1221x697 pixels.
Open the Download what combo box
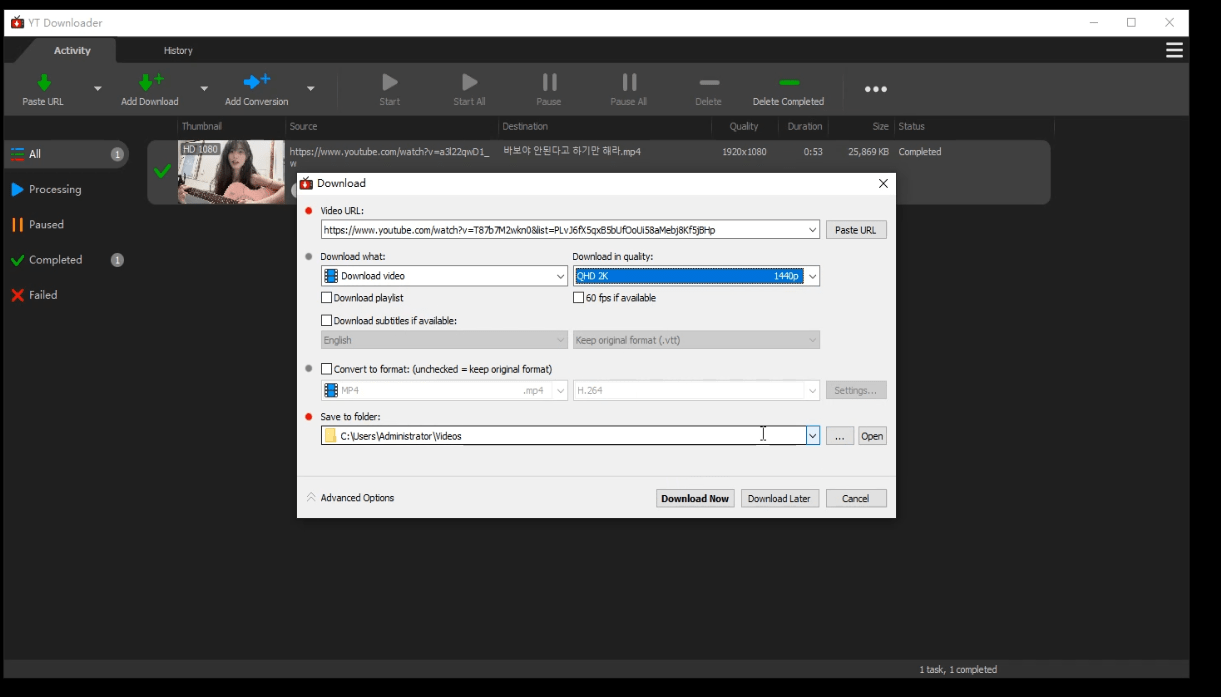444,276
